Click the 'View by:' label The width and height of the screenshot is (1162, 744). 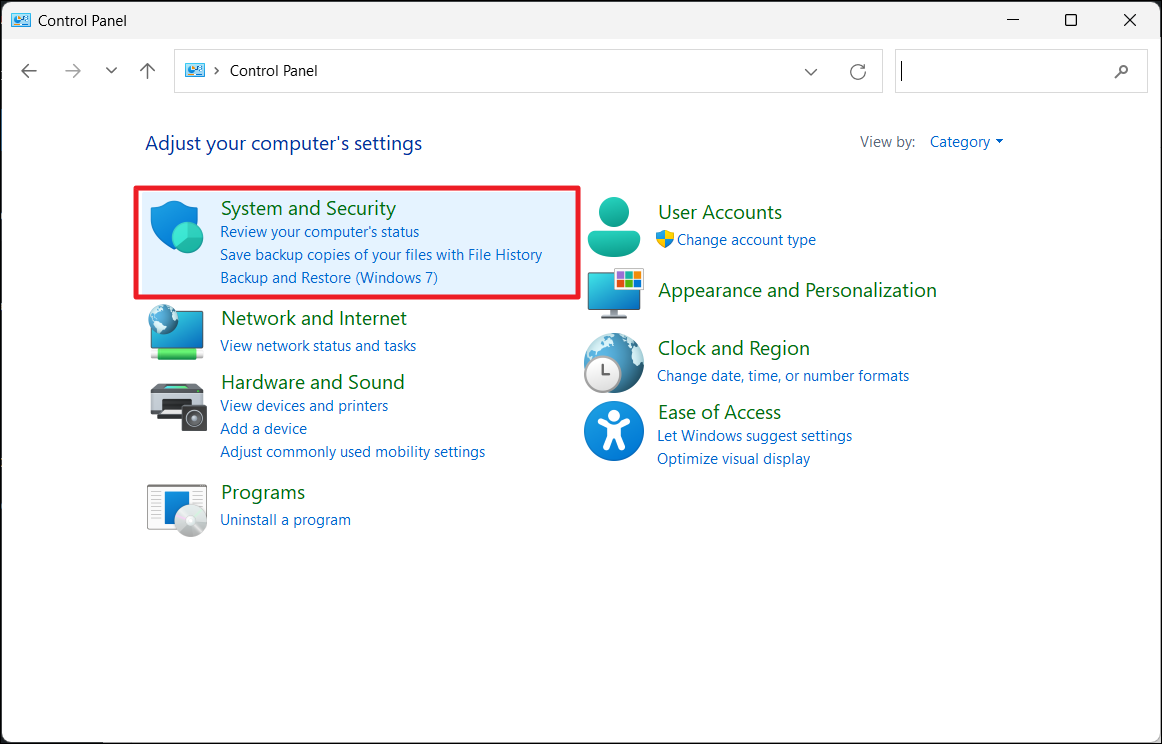pos(887,142)
